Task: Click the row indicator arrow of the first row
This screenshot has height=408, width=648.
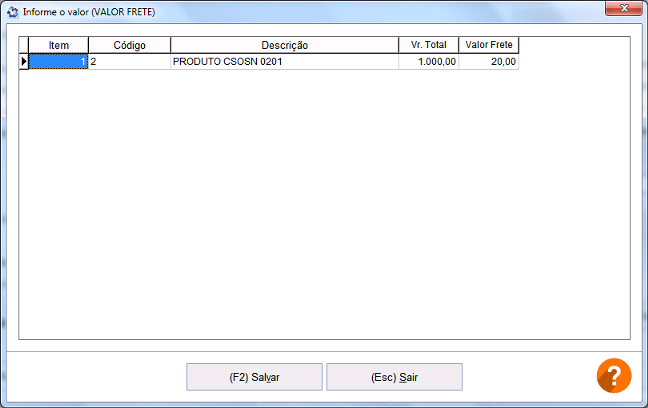Action: [x=24, y=62]
